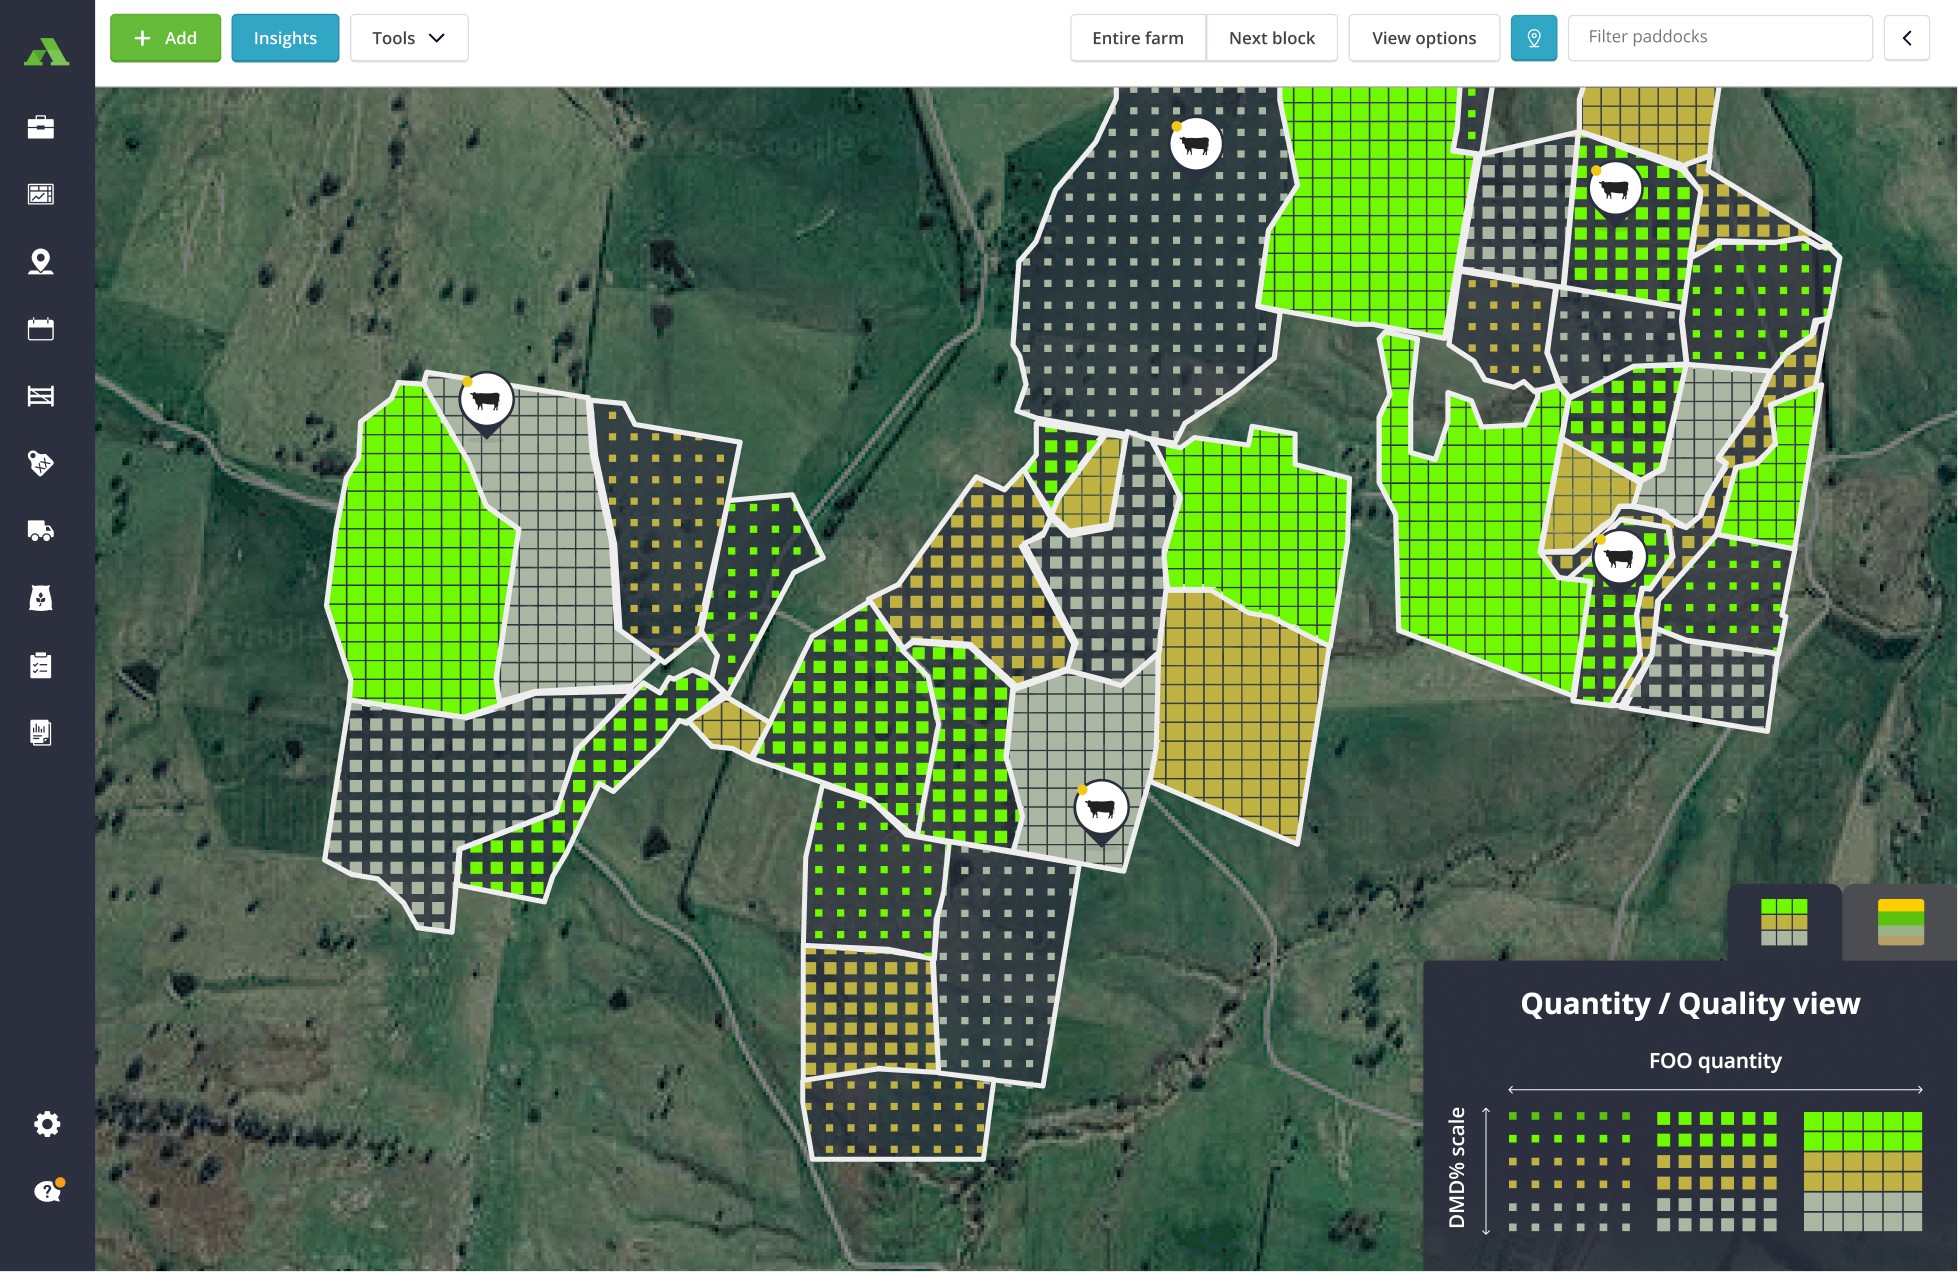Expand the Tools dropdown
This screenshot has height=1272, width=1958.
coord(408,38)
